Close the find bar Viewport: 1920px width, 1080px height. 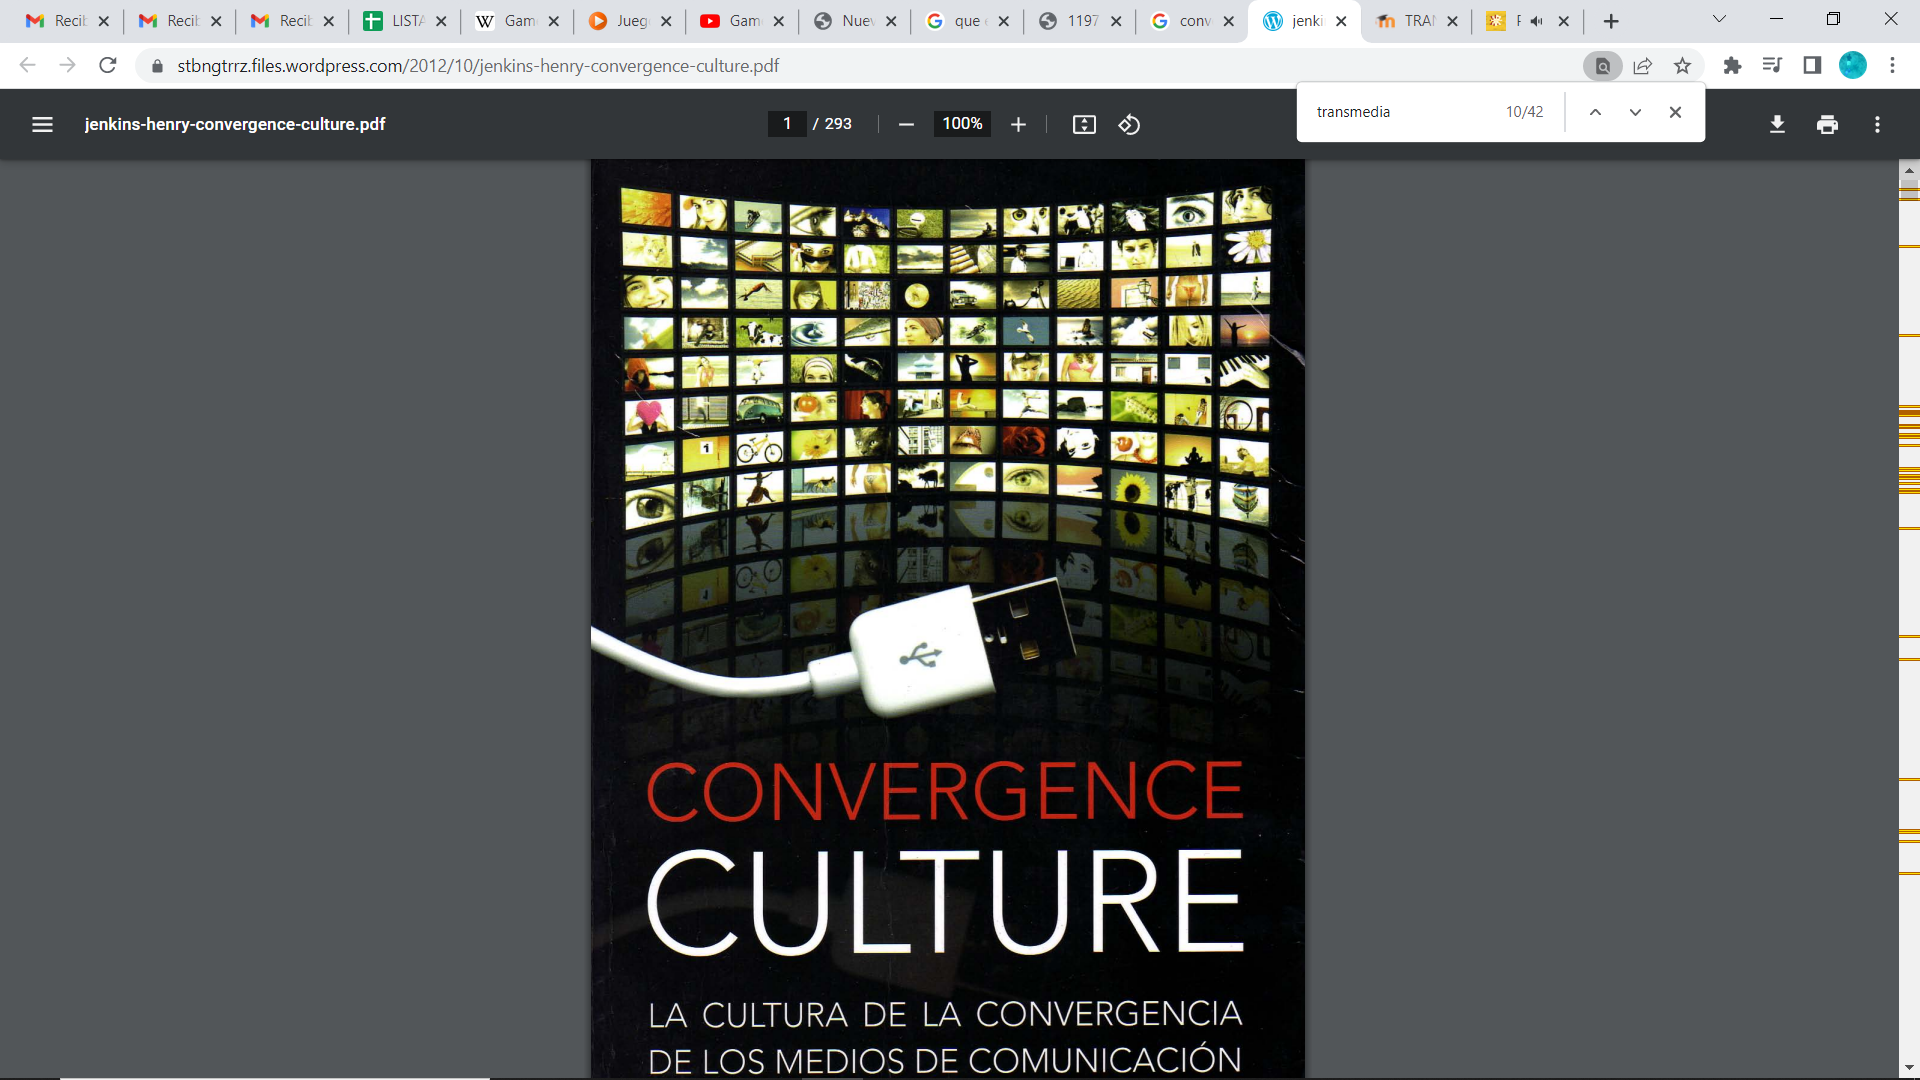pyautogui.click(x=1675, y=112)
